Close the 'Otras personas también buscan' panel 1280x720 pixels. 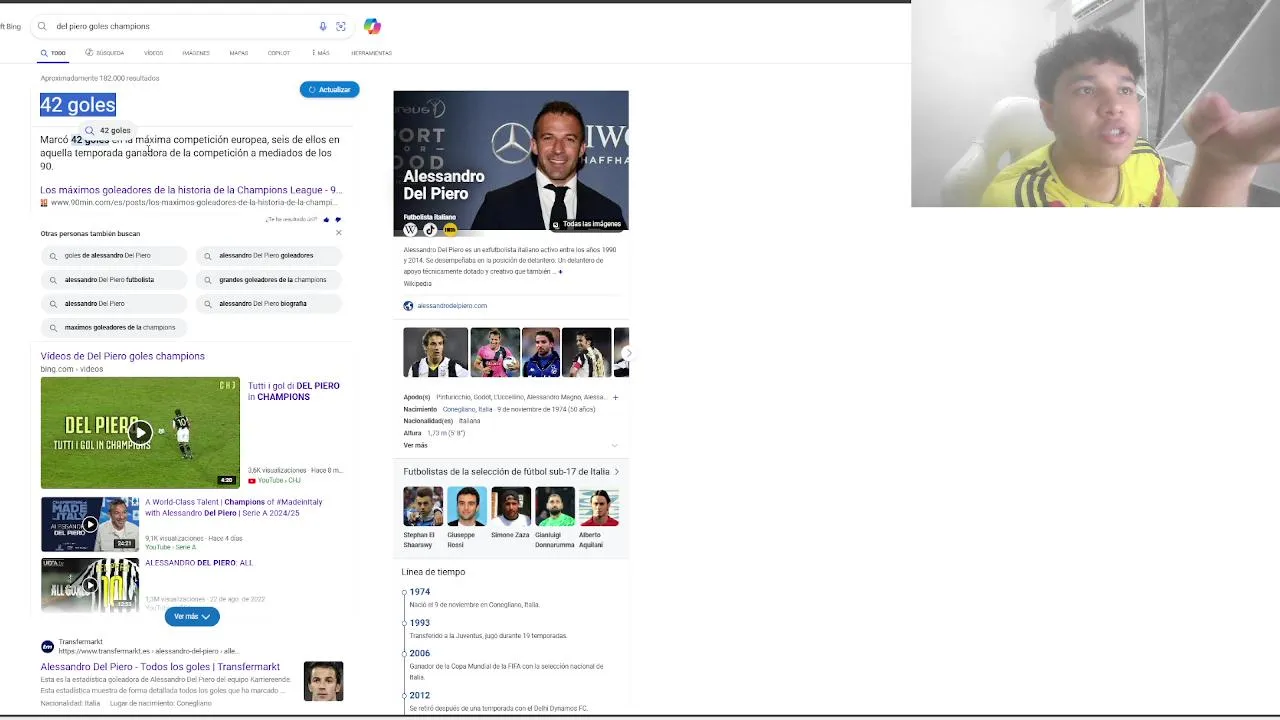click(x=338, y=233)
